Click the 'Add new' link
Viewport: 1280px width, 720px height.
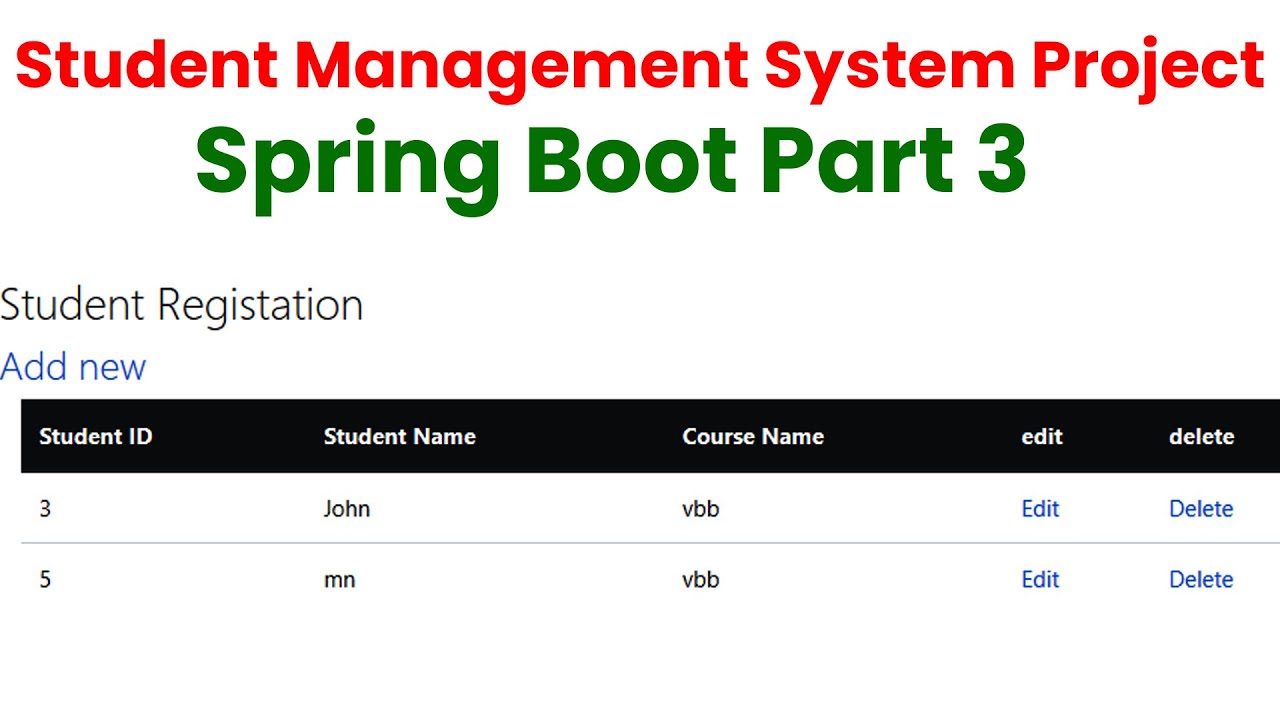(x=73, y=367)
